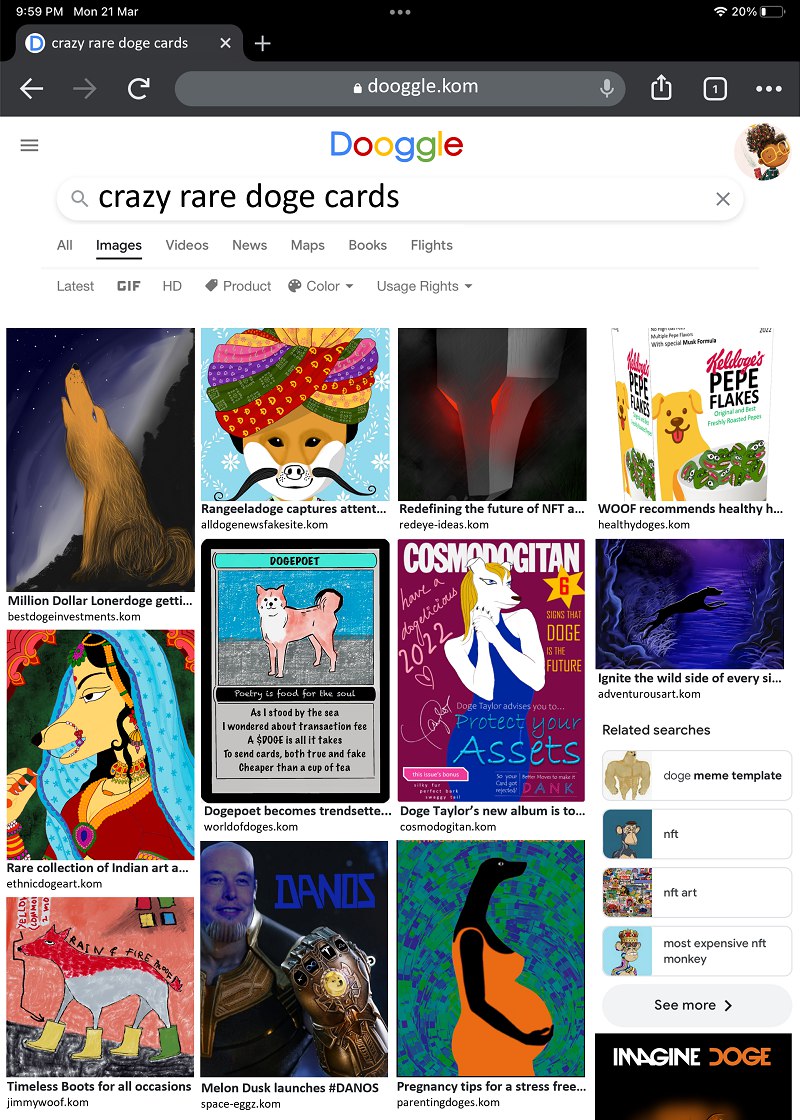800x1120 pixels.
Task: Toggle the GIF filter
Action: [x=129, y=286]
